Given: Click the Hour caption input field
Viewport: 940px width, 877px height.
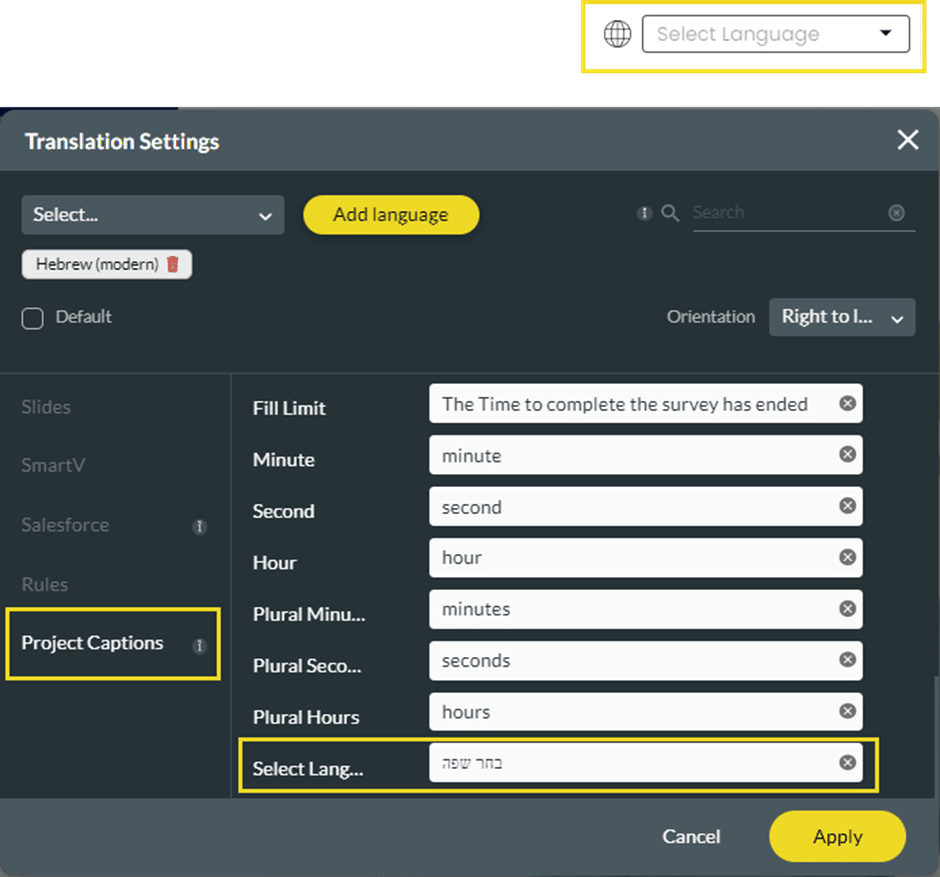Looking at the screenshot, I should 635,558.
